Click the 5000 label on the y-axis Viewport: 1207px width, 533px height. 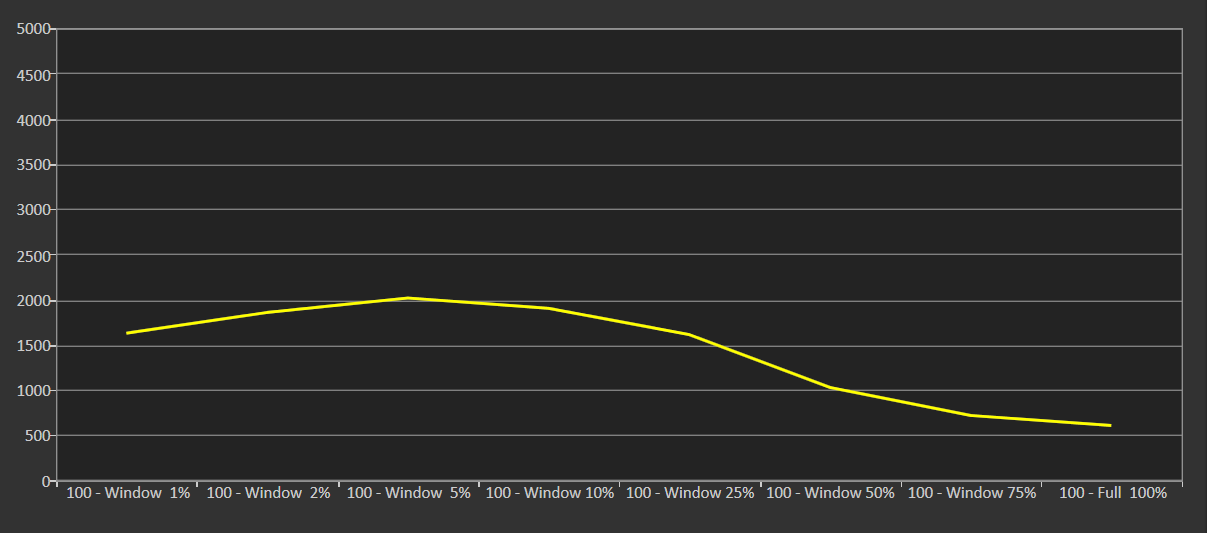(33, 29)
